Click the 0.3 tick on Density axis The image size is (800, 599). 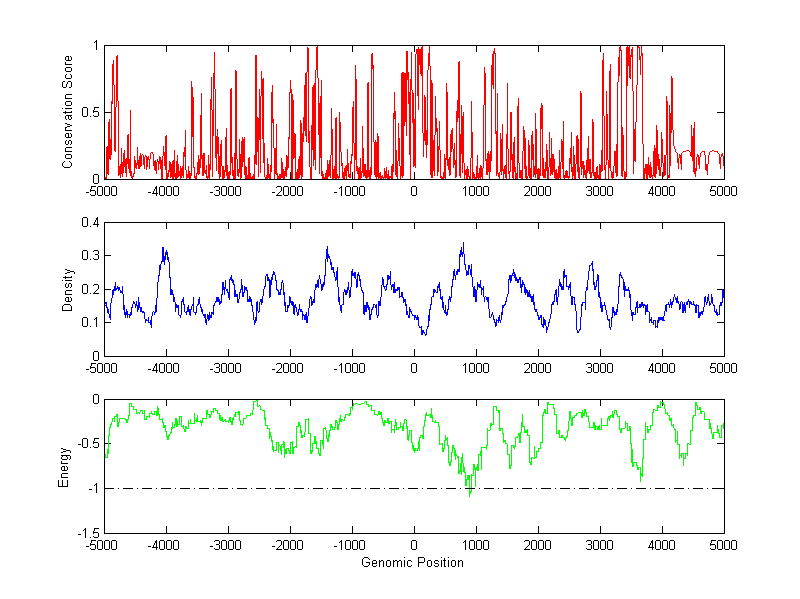pyautogui.click(x=88, y=256)
